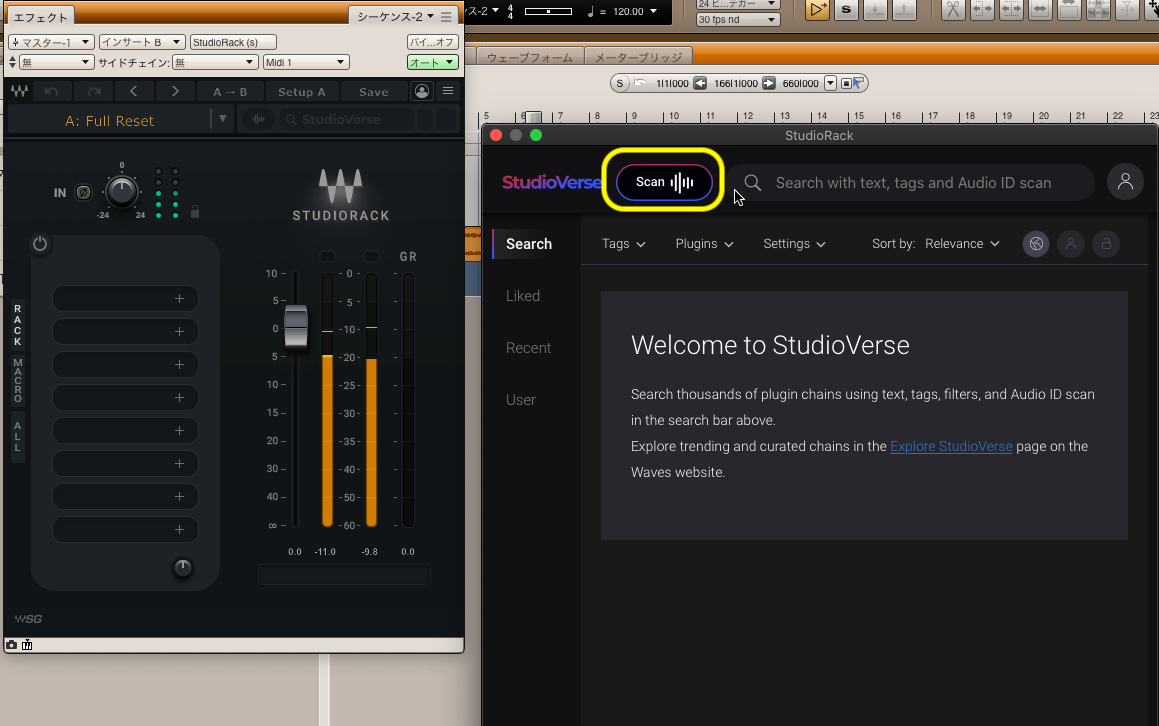Open the Liked section in StudioVerse
The width and height of the screenshot is (1159, 726).
coord(523,296)
